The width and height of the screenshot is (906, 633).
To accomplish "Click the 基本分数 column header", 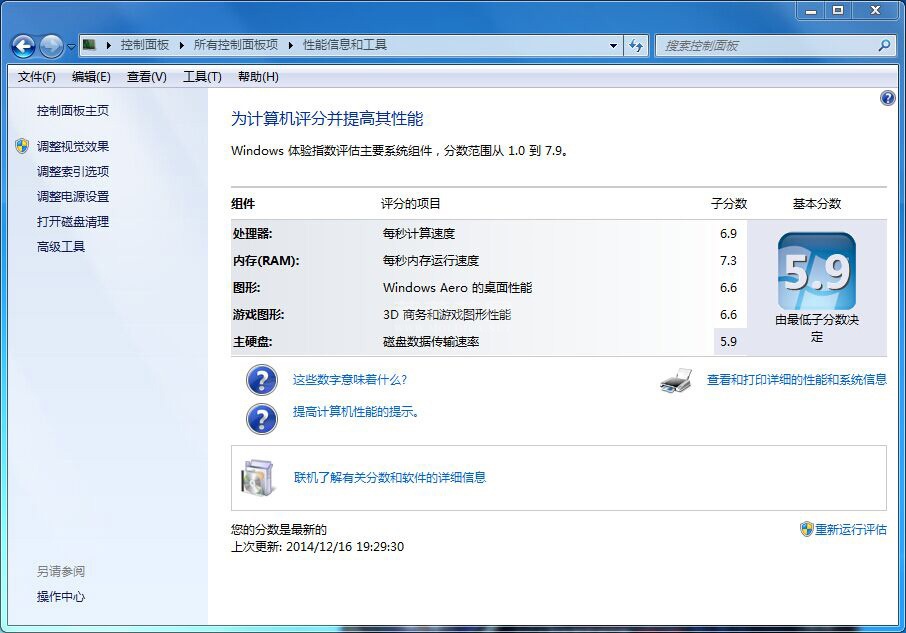I will tap(816, 204).
